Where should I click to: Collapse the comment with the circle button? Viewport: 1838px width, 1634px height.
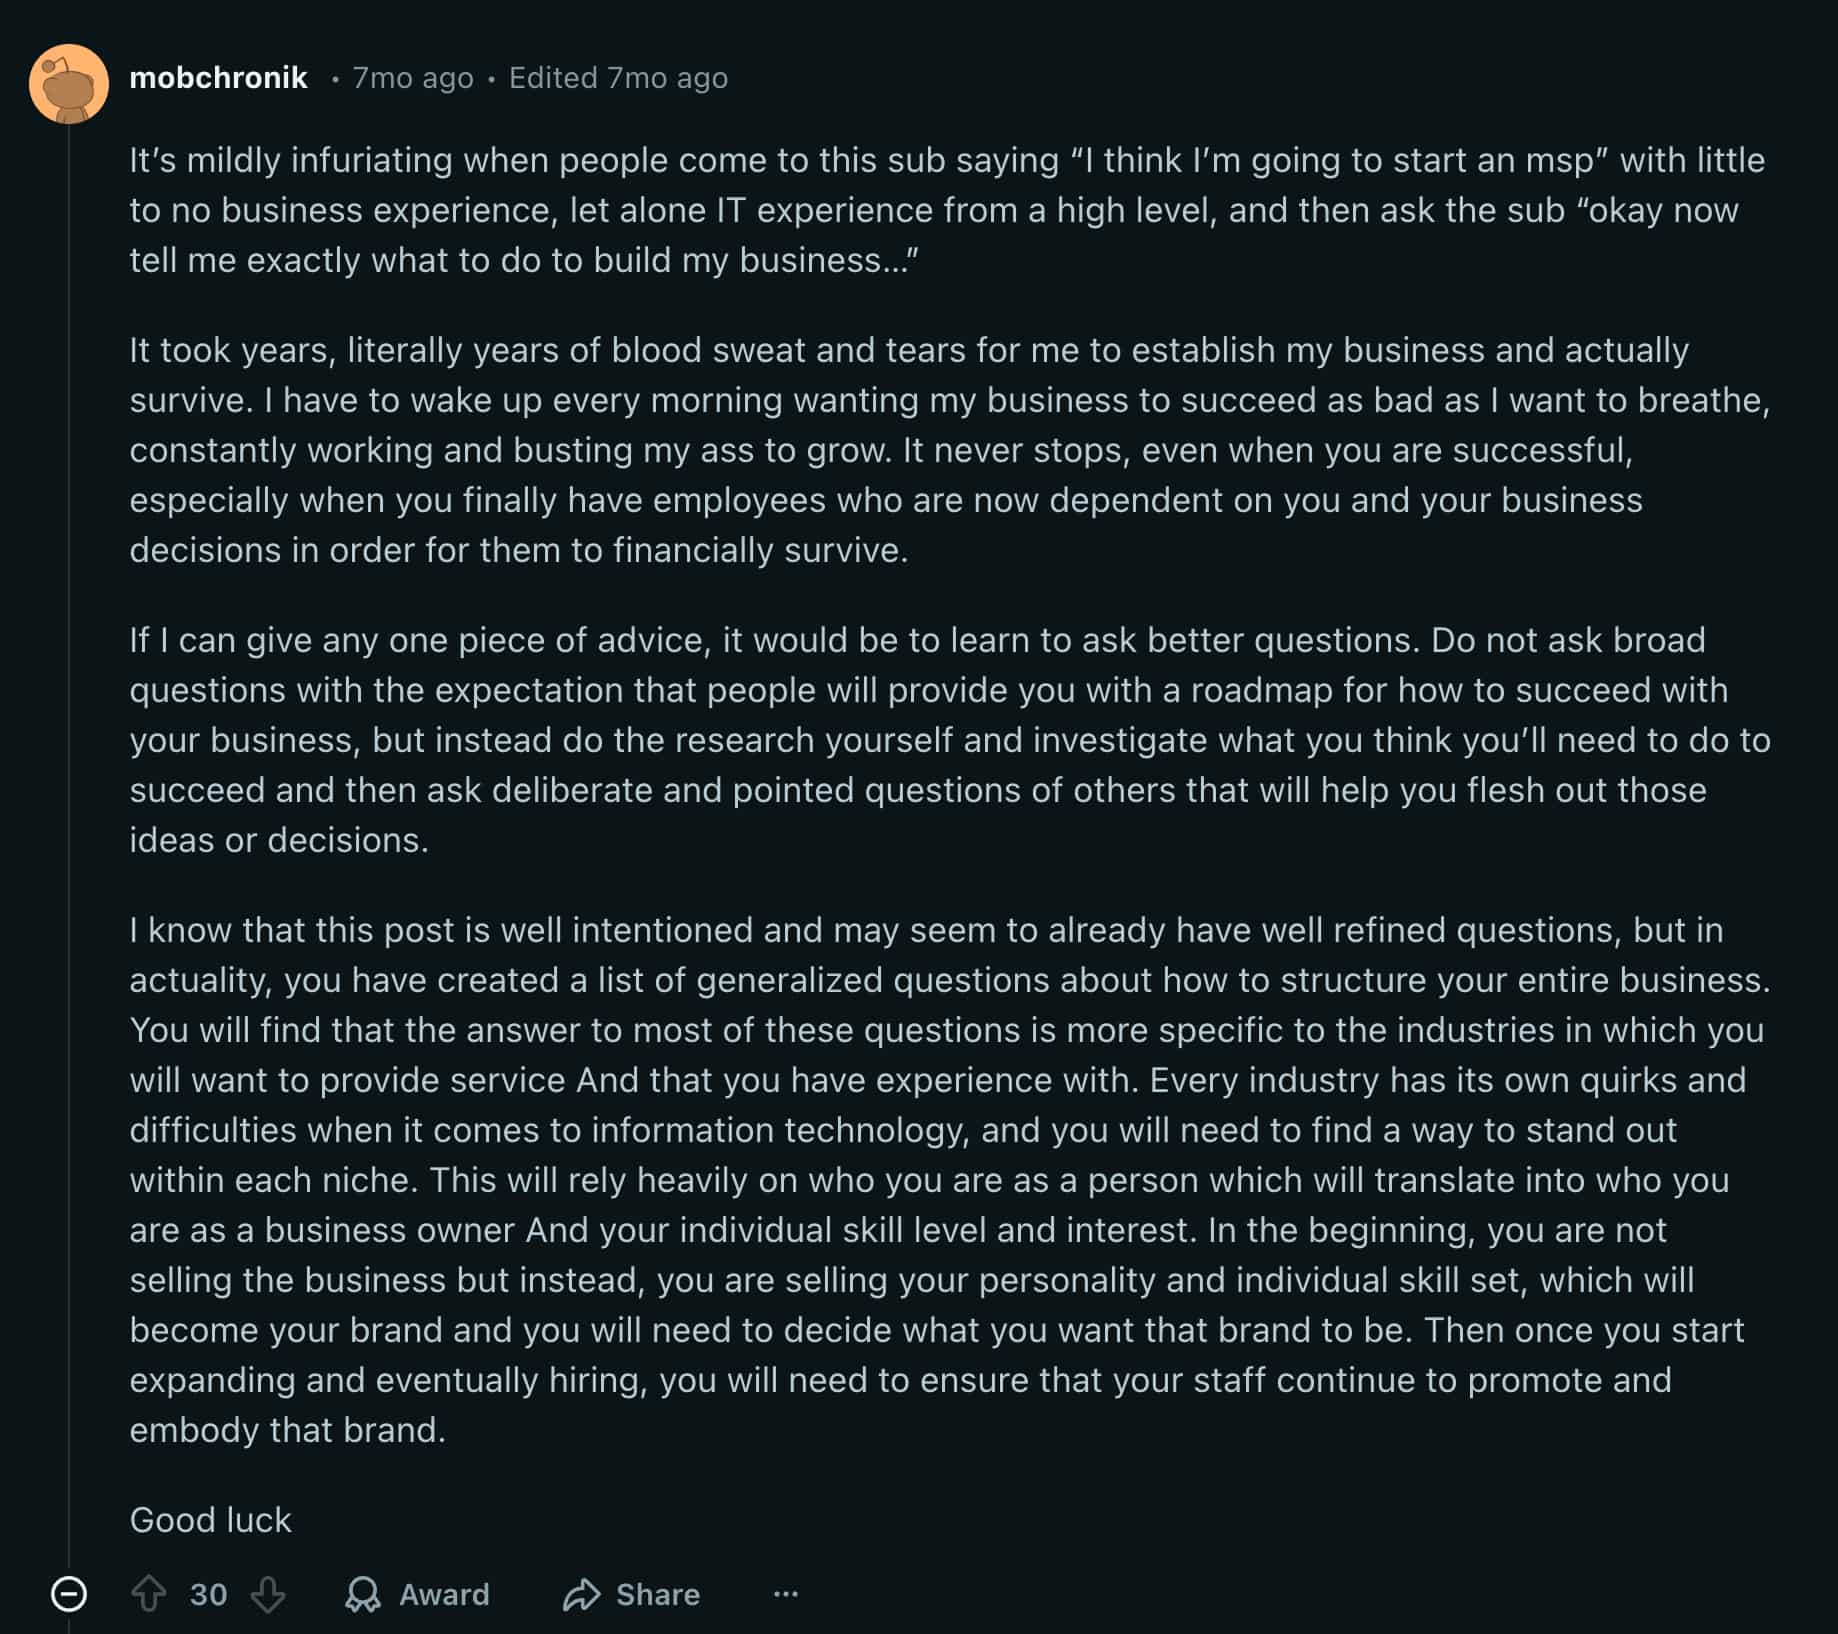pos(67,1594)
